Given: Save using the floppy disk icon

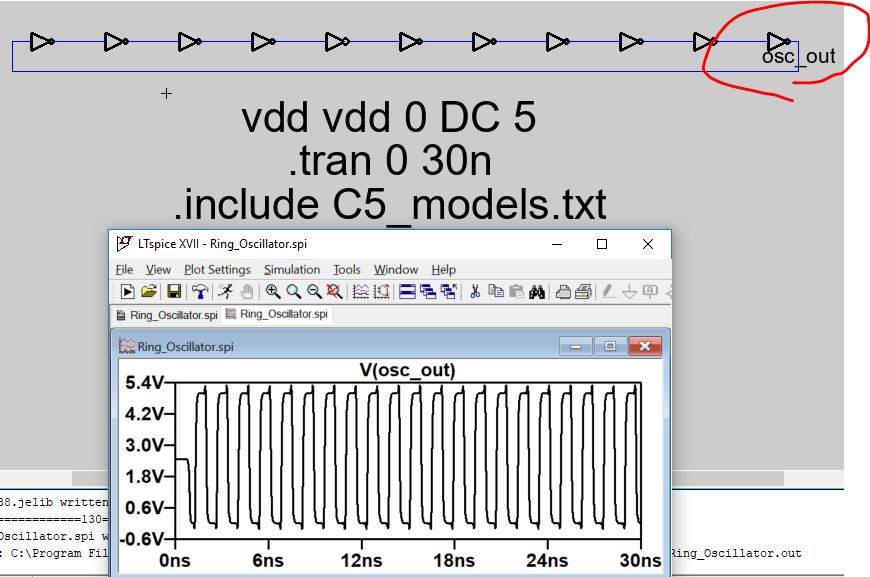Looking at the screenshot, I should pos(174,292).
